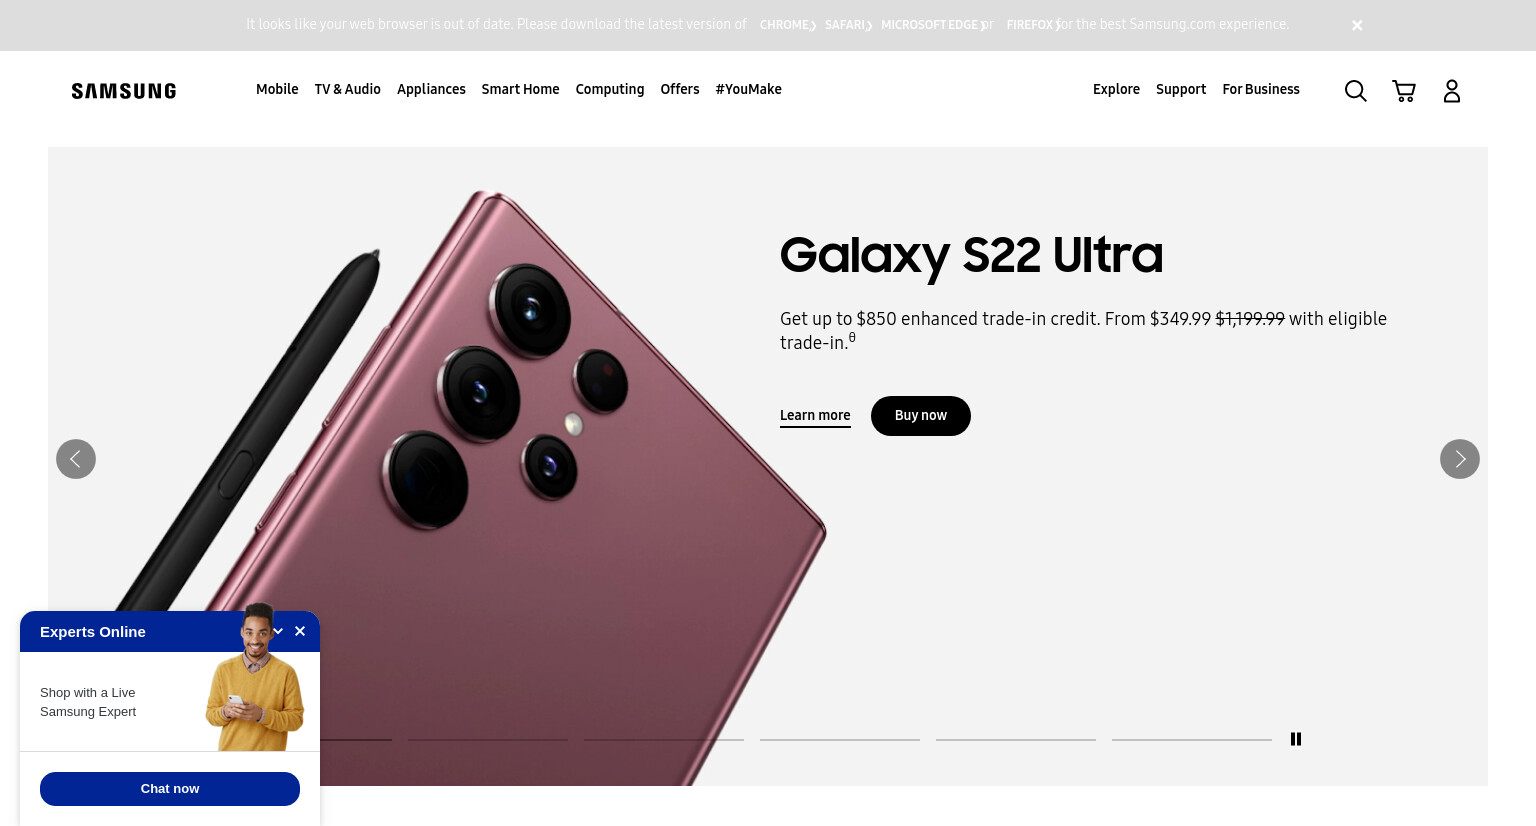Click the Buy now button

921,416
